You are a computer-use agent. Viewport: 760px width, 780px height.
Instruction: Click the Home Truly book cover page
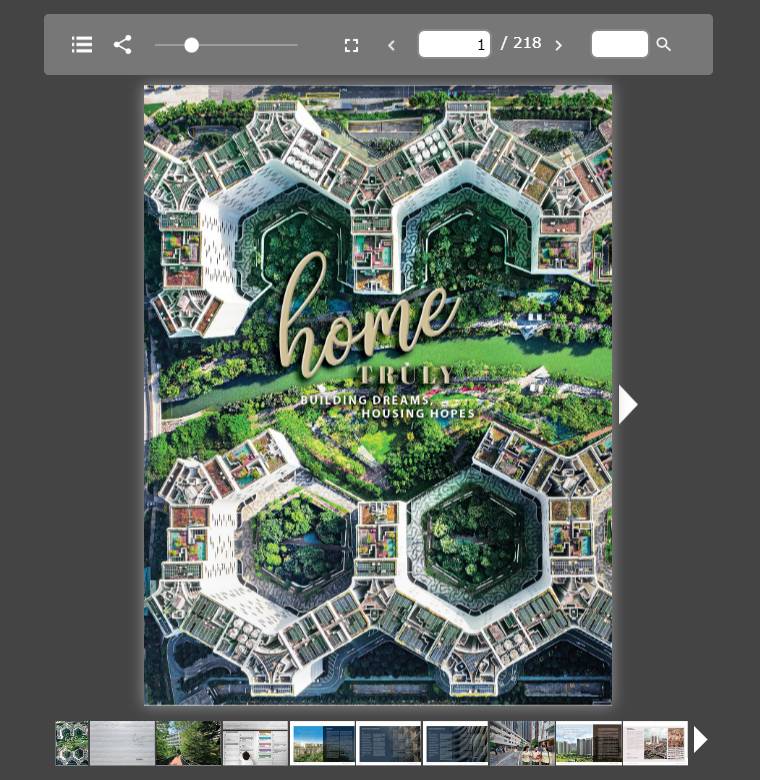point(378,395)
